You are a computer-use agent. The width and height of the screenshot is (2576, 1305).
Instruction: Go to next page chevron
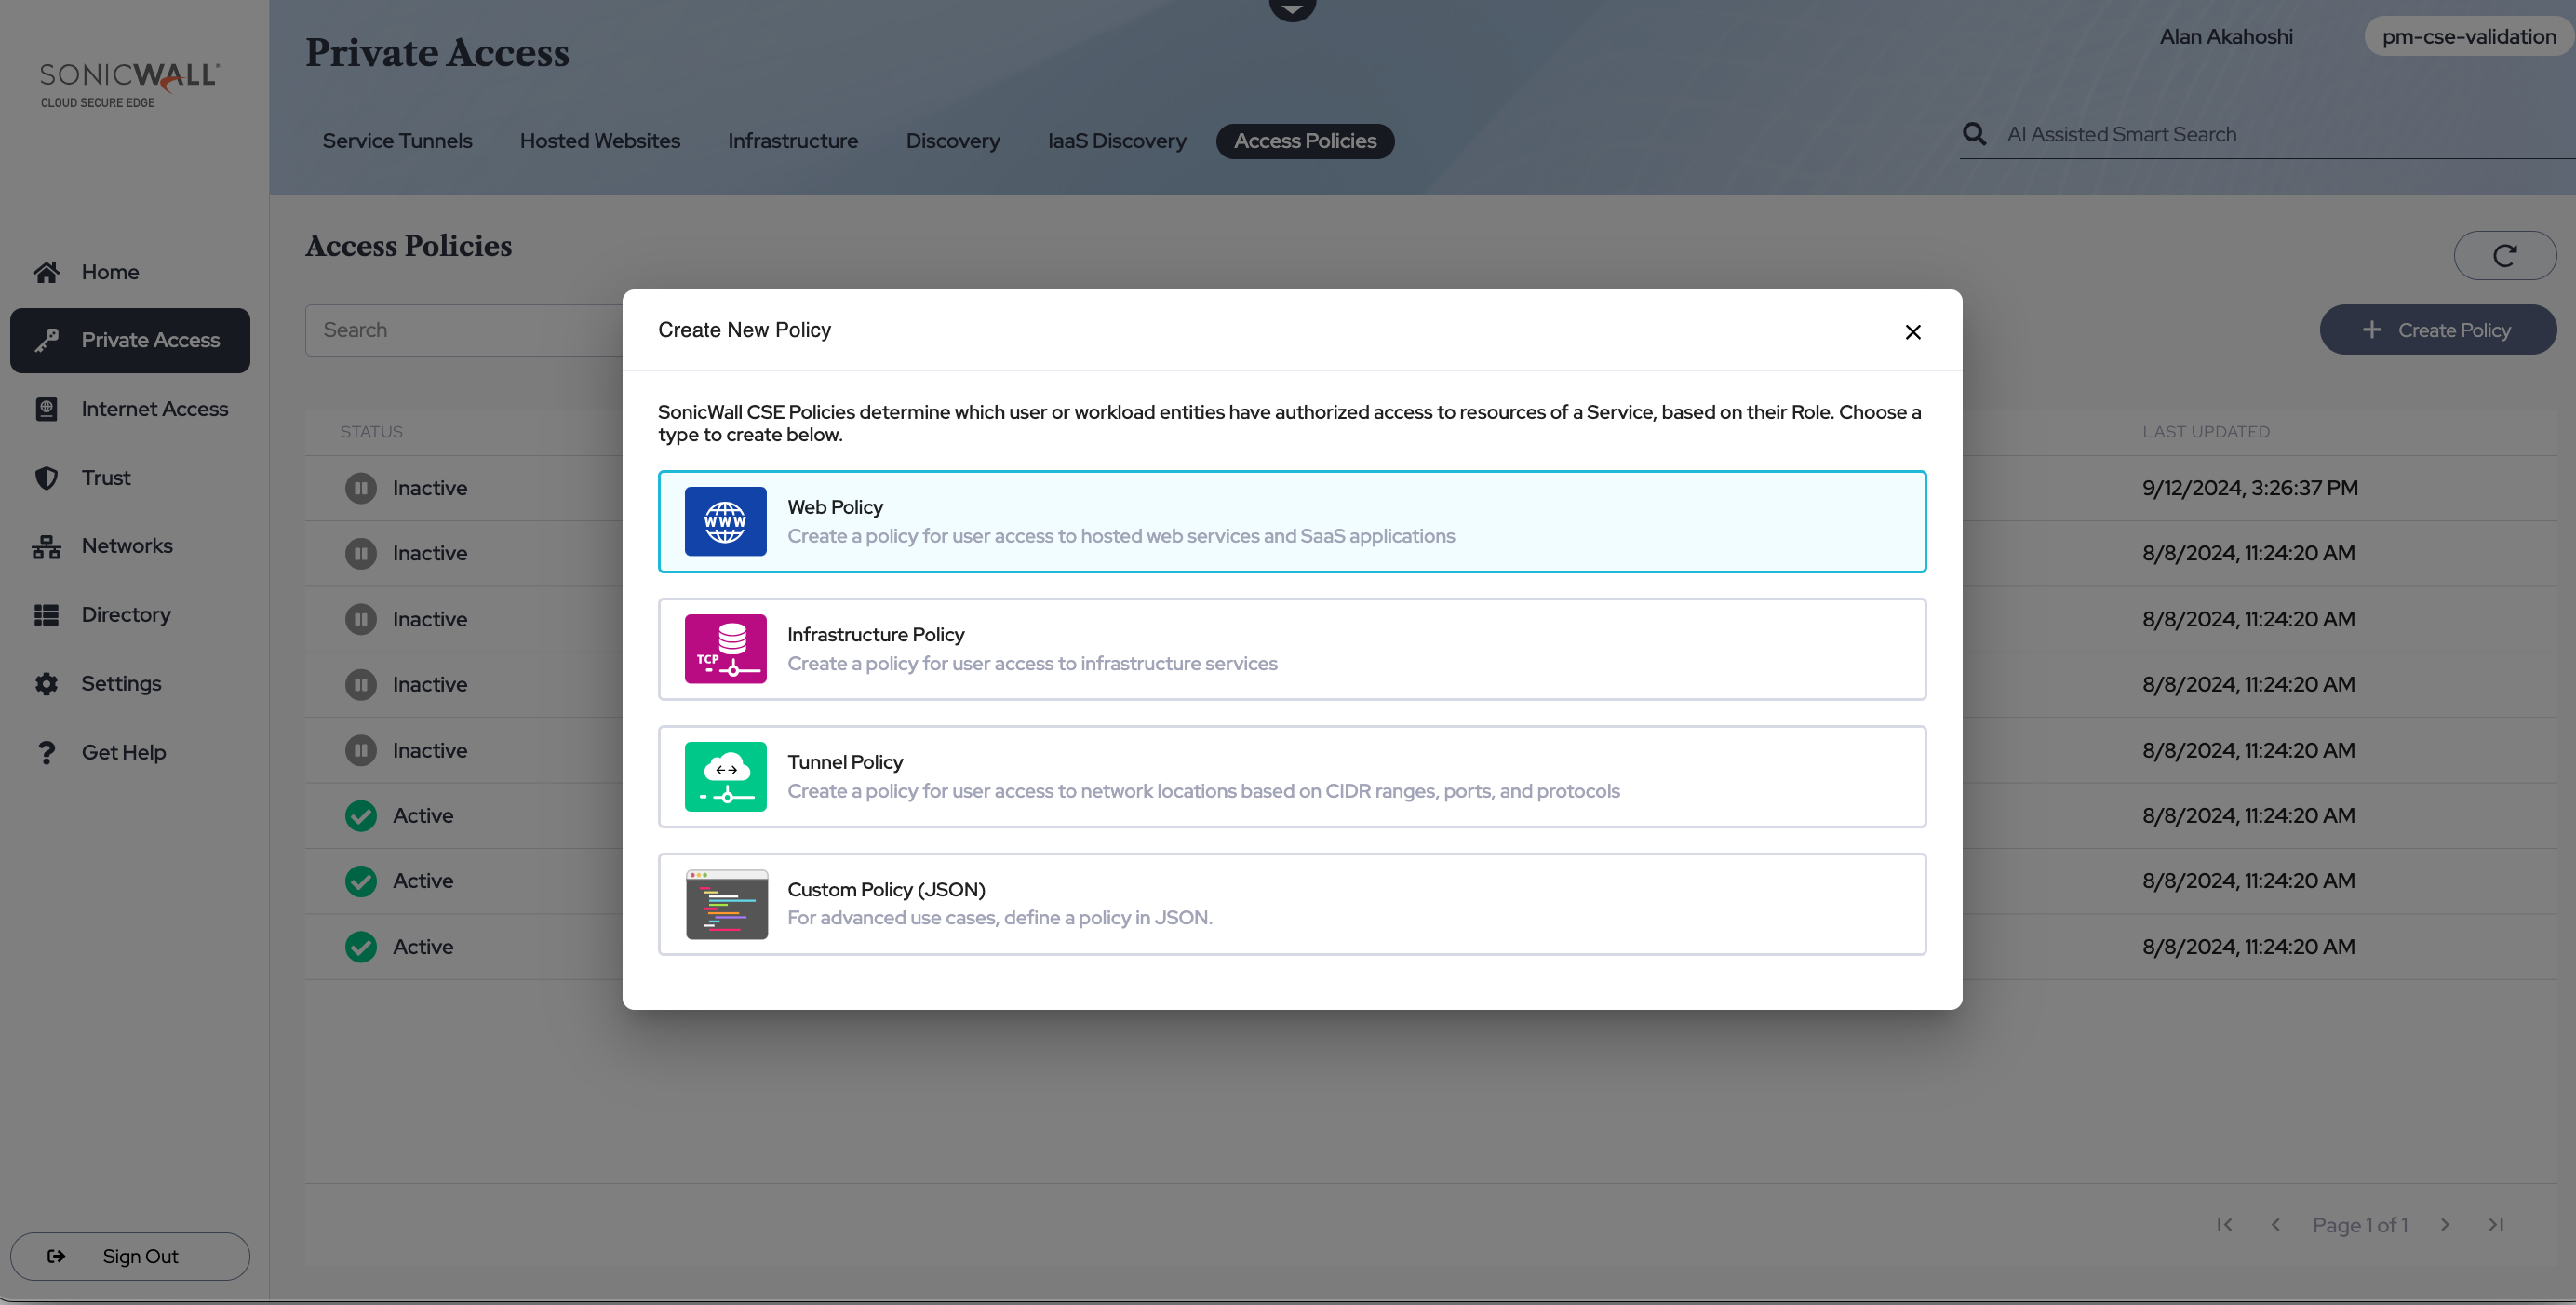click(x=2444, y=1224)
